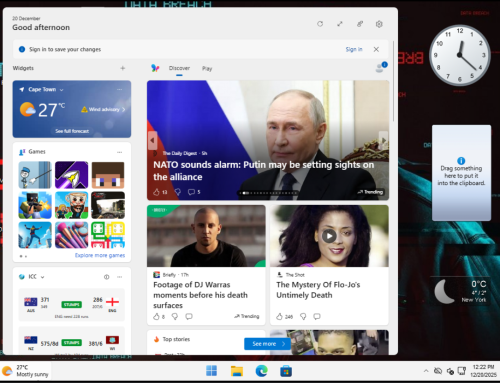Screen dimensions: 500x383
Task: Click the refresh icon in widgets header
Action: coord(320,24)
